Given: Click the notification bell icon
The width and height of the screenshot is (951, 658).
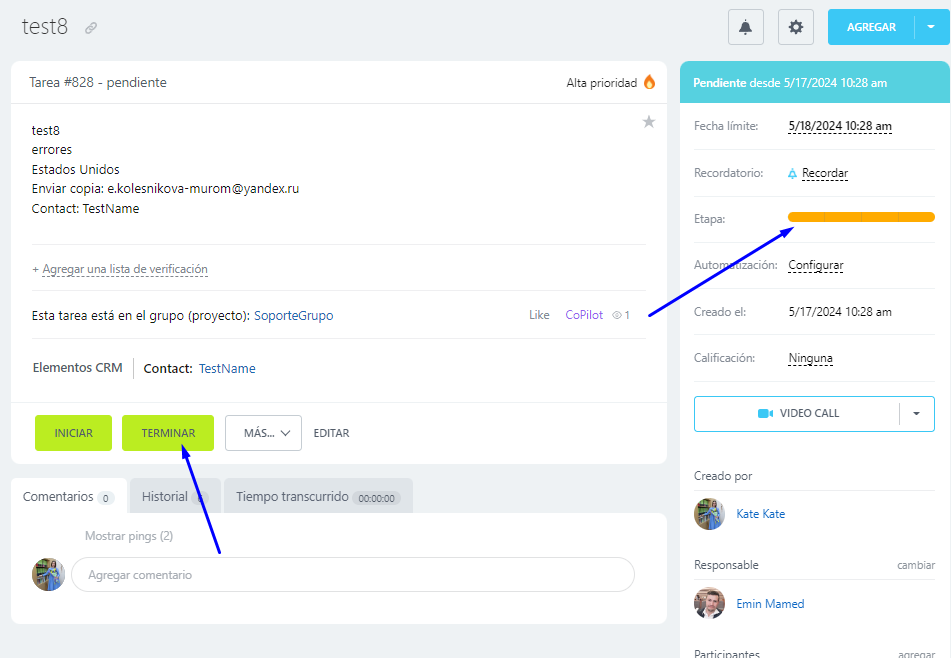Looking at the screenshot, I should 746,28.
